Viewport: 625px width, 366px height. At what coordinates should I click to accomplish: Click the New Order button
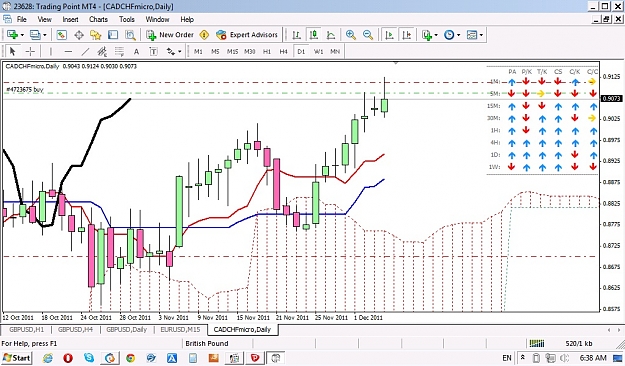(x=170, y=35)
